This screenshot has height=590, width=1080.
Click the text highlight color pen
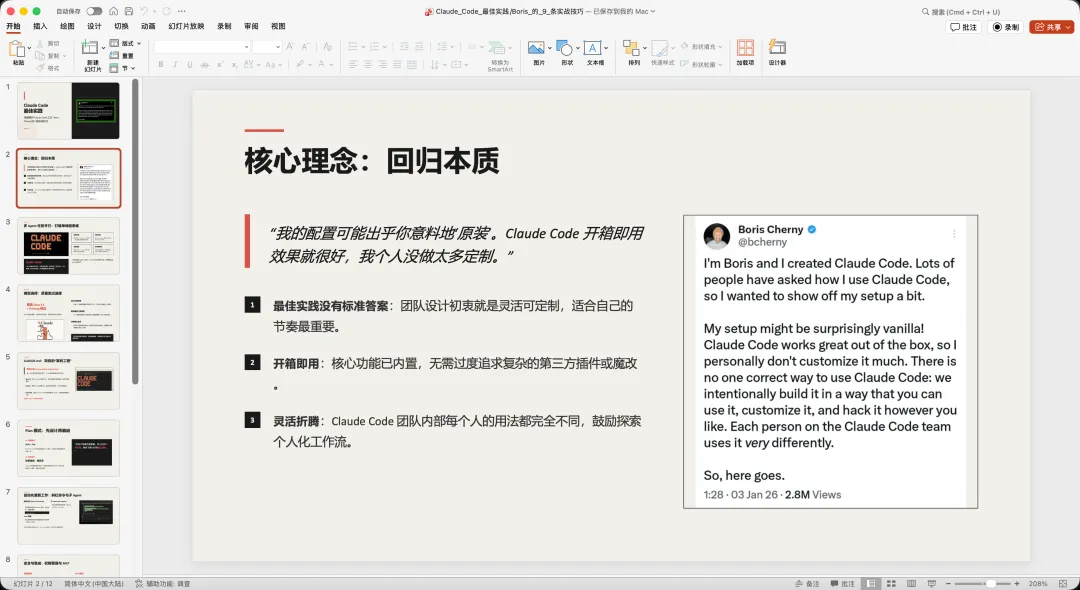click(300, 65)
